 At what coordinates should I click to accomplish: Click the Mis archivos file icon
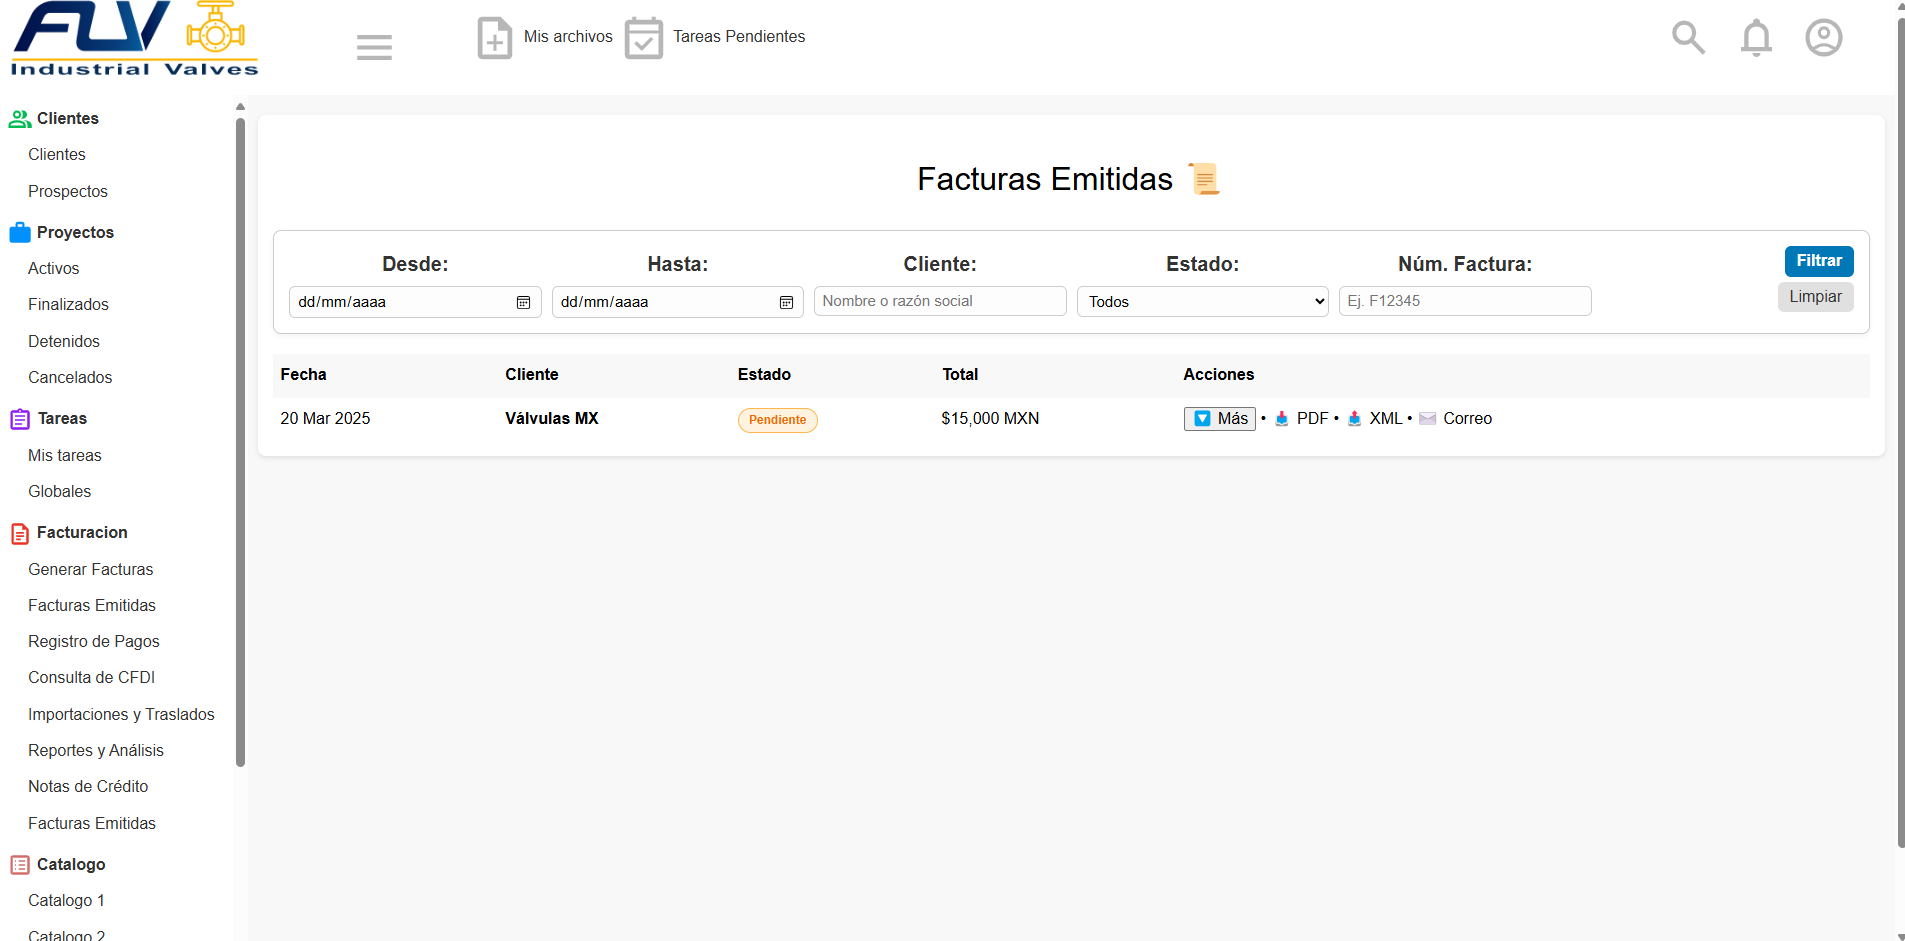click(x=495, y=38)
